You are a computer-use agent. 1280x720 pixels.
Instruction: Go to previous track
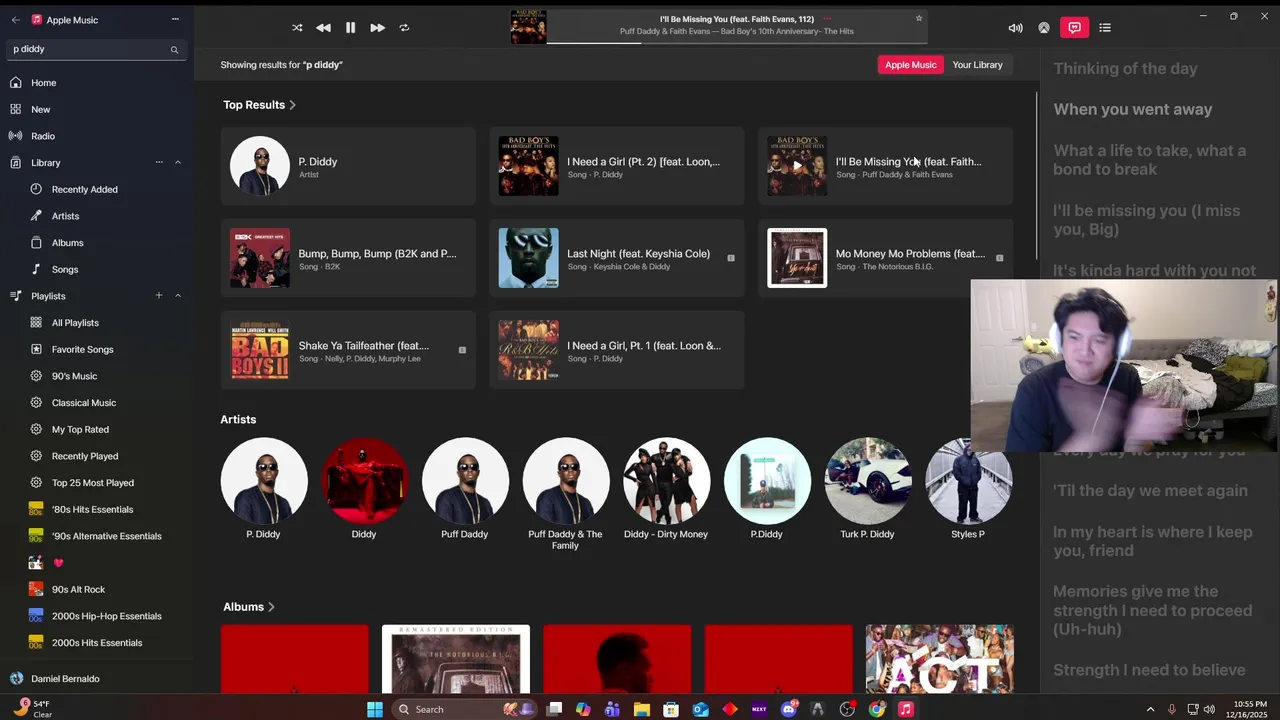tap(323, 28)
